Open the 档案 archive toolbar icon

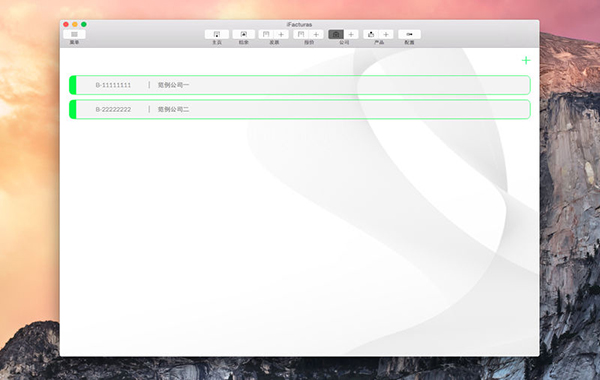(x=243, y=34)
